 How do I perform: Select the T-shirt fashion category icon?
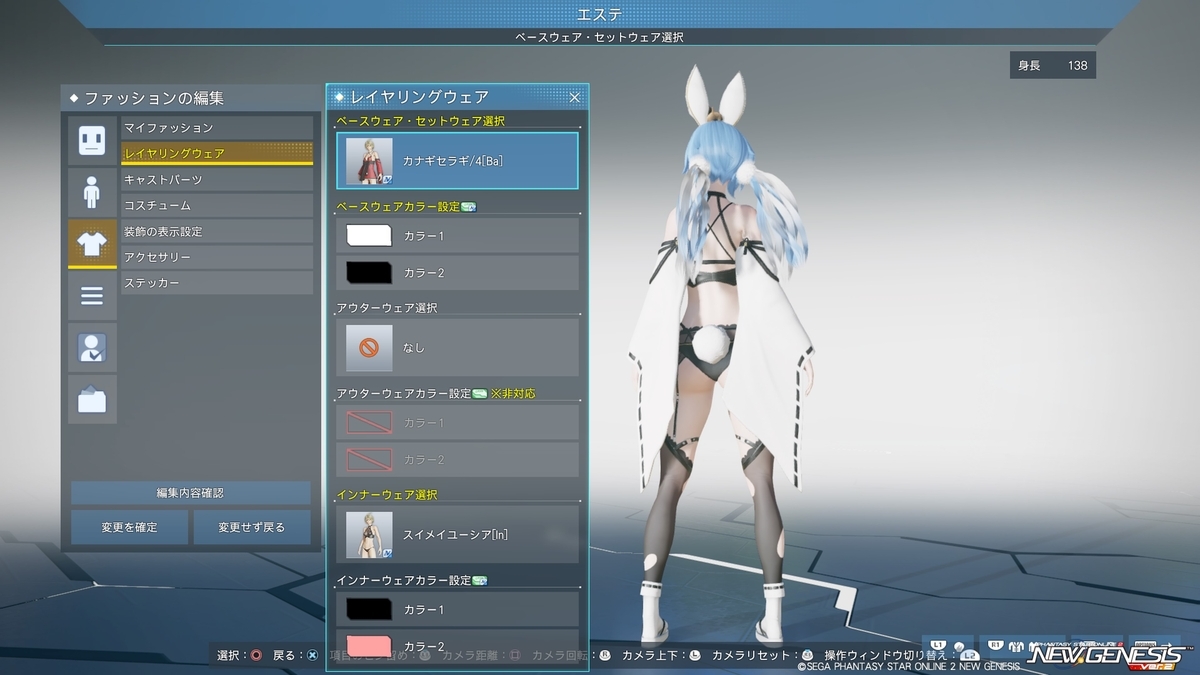(x=92, y=244)
